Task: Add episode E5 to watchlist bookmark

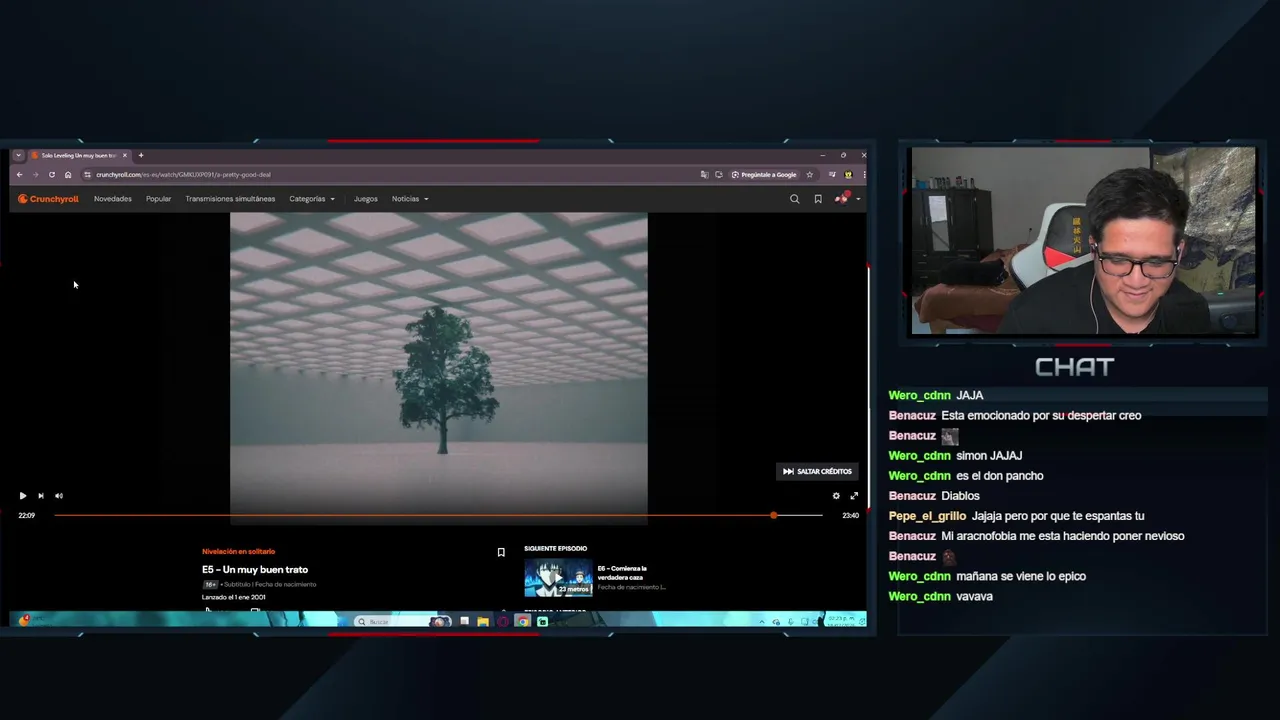Action: pyautogui.click(x=501, y=552)
